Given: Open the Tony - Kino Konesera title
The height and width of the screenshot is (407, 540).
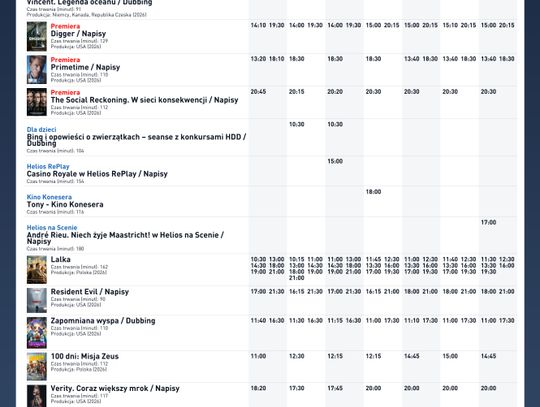Looking at the screenshot, I should tap(65, 205).
